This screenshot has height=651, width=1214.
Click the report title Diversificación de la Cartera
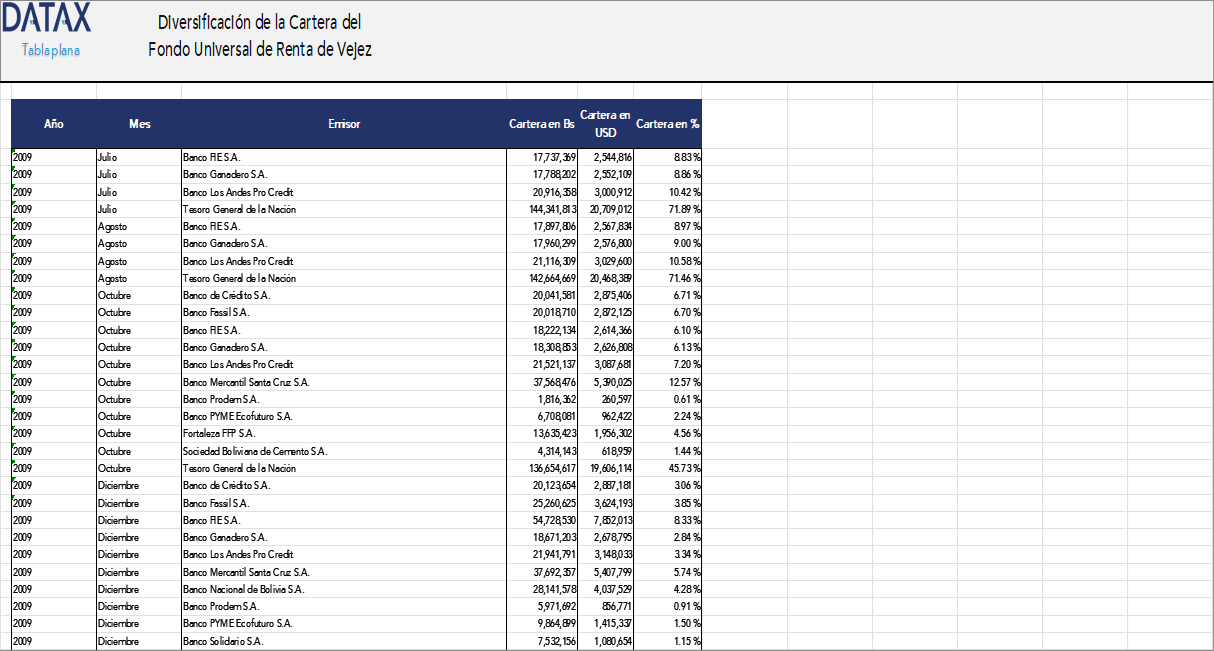pyautogui.click(x=259, y=22)
